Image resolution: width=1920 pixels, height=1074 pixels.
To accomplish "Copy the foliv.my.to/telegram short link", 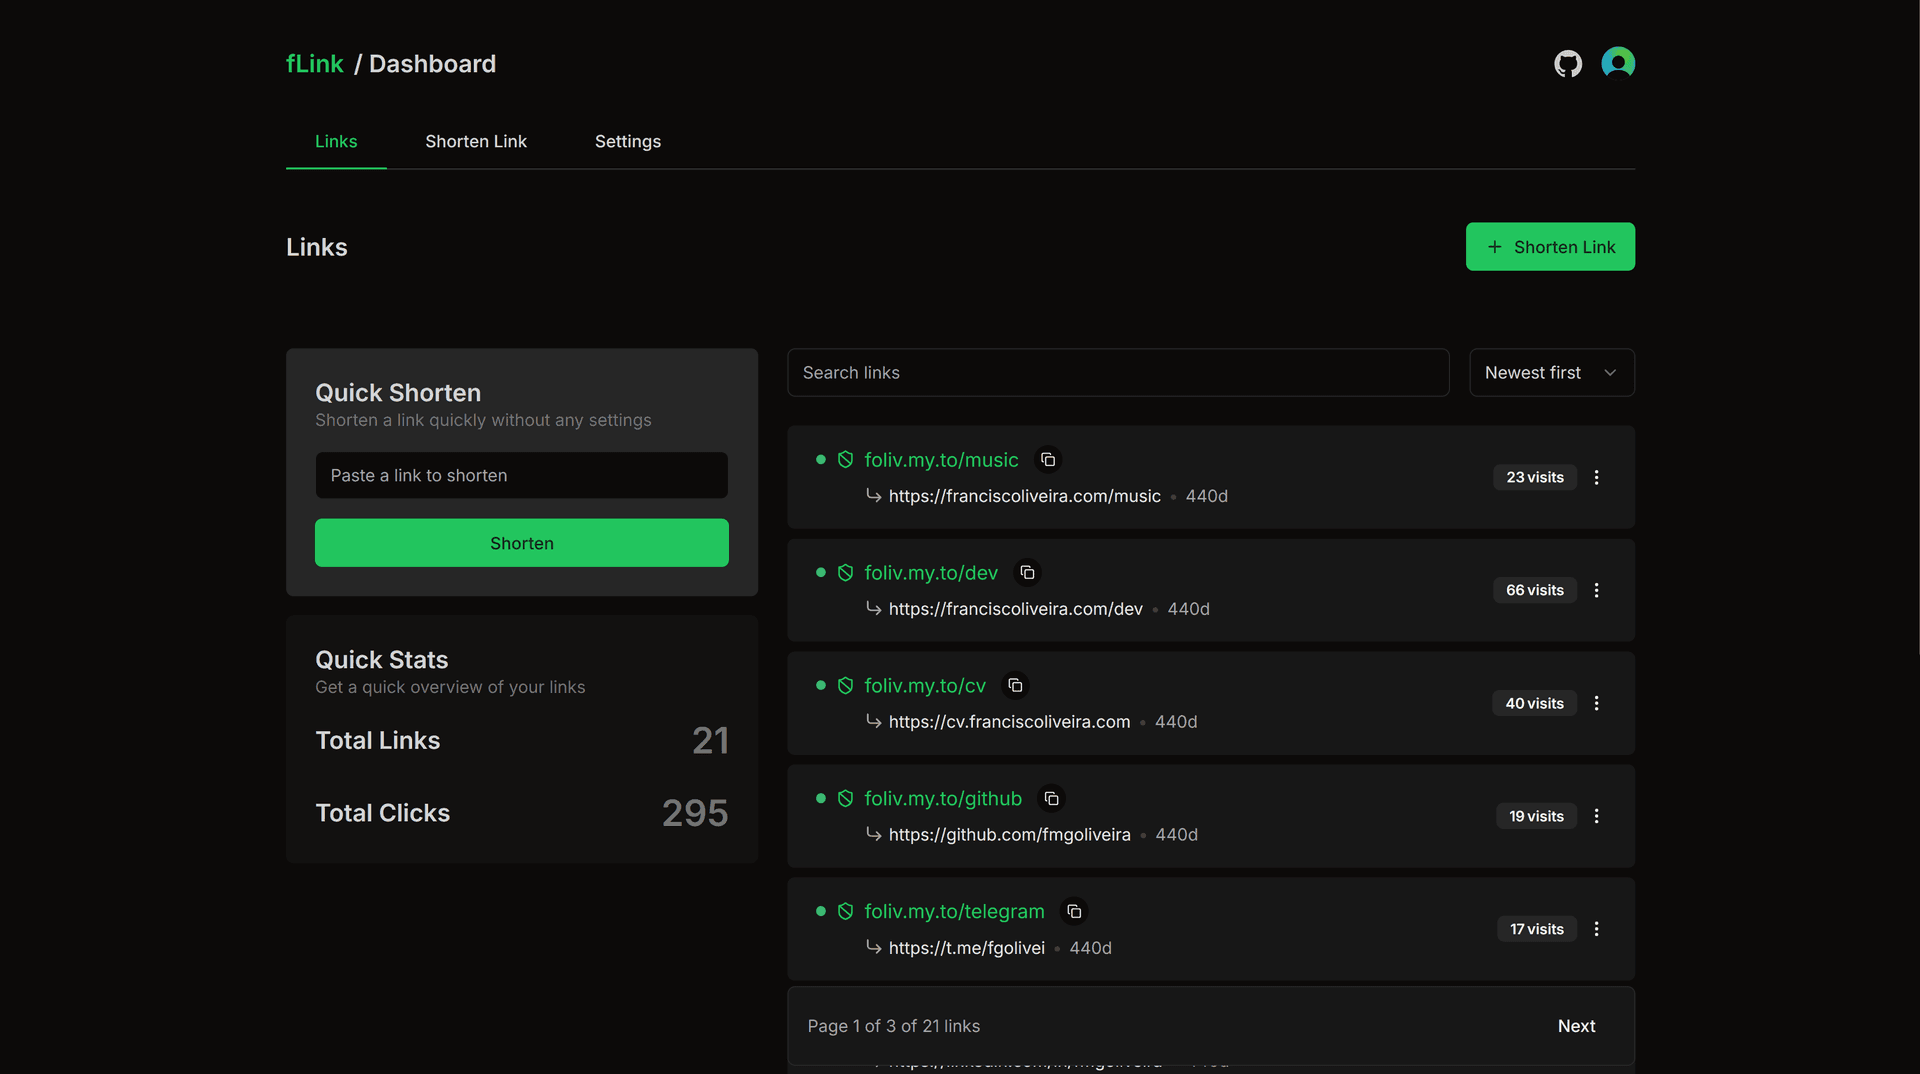I will pyautogui.click(x=1074, y=911).
